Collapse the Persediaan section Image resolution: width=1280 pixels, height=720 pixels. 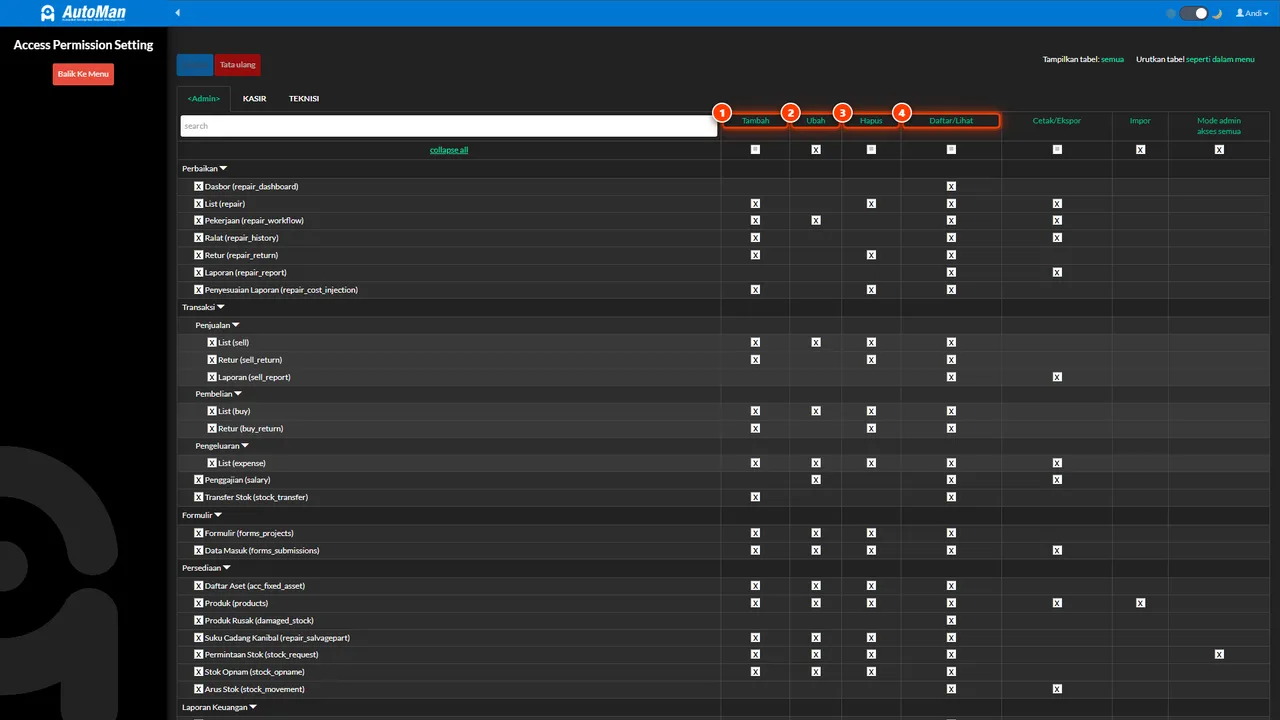(x=206, y=567)
